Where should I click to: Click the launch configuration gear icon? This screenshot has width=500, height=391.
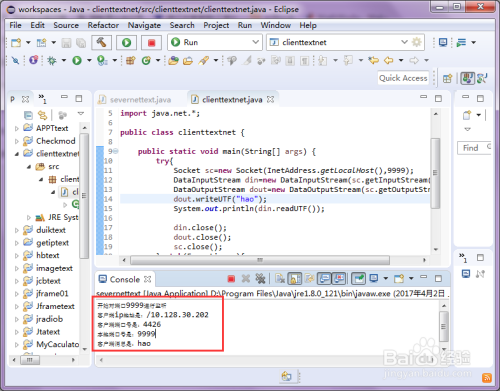click(x=417, y=42)
